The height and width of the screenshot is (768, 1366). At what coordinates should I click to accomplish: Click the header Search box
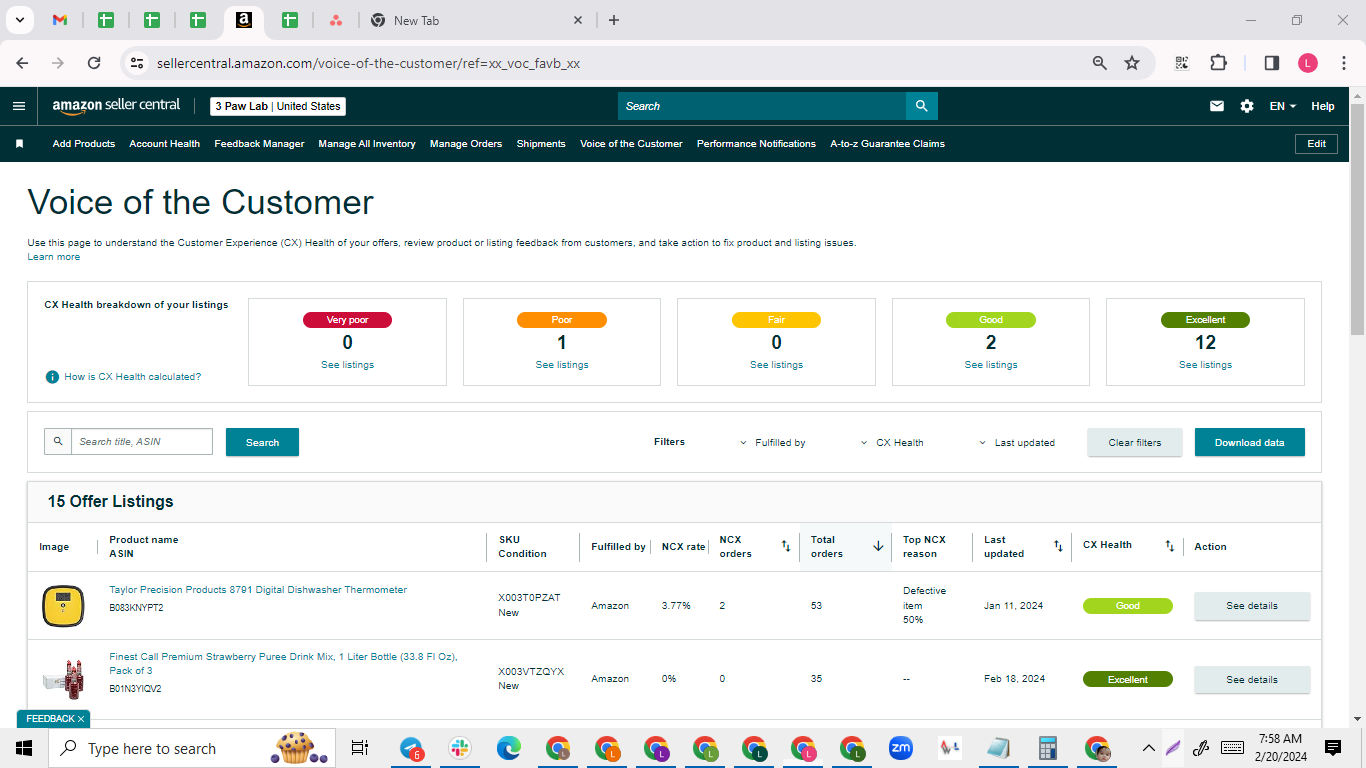coord(762,106)
